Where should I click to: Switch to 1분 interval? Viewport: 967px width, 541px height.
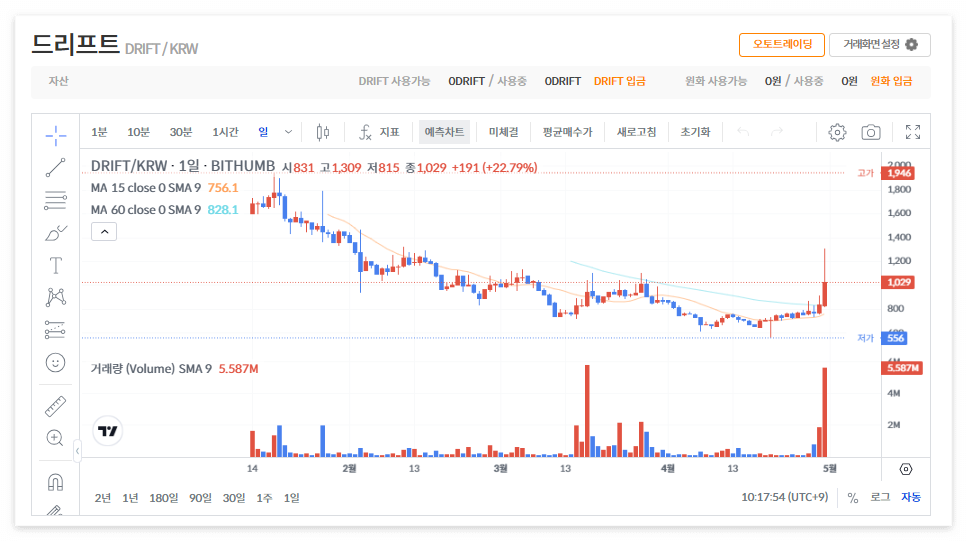[x=99, y=132]
